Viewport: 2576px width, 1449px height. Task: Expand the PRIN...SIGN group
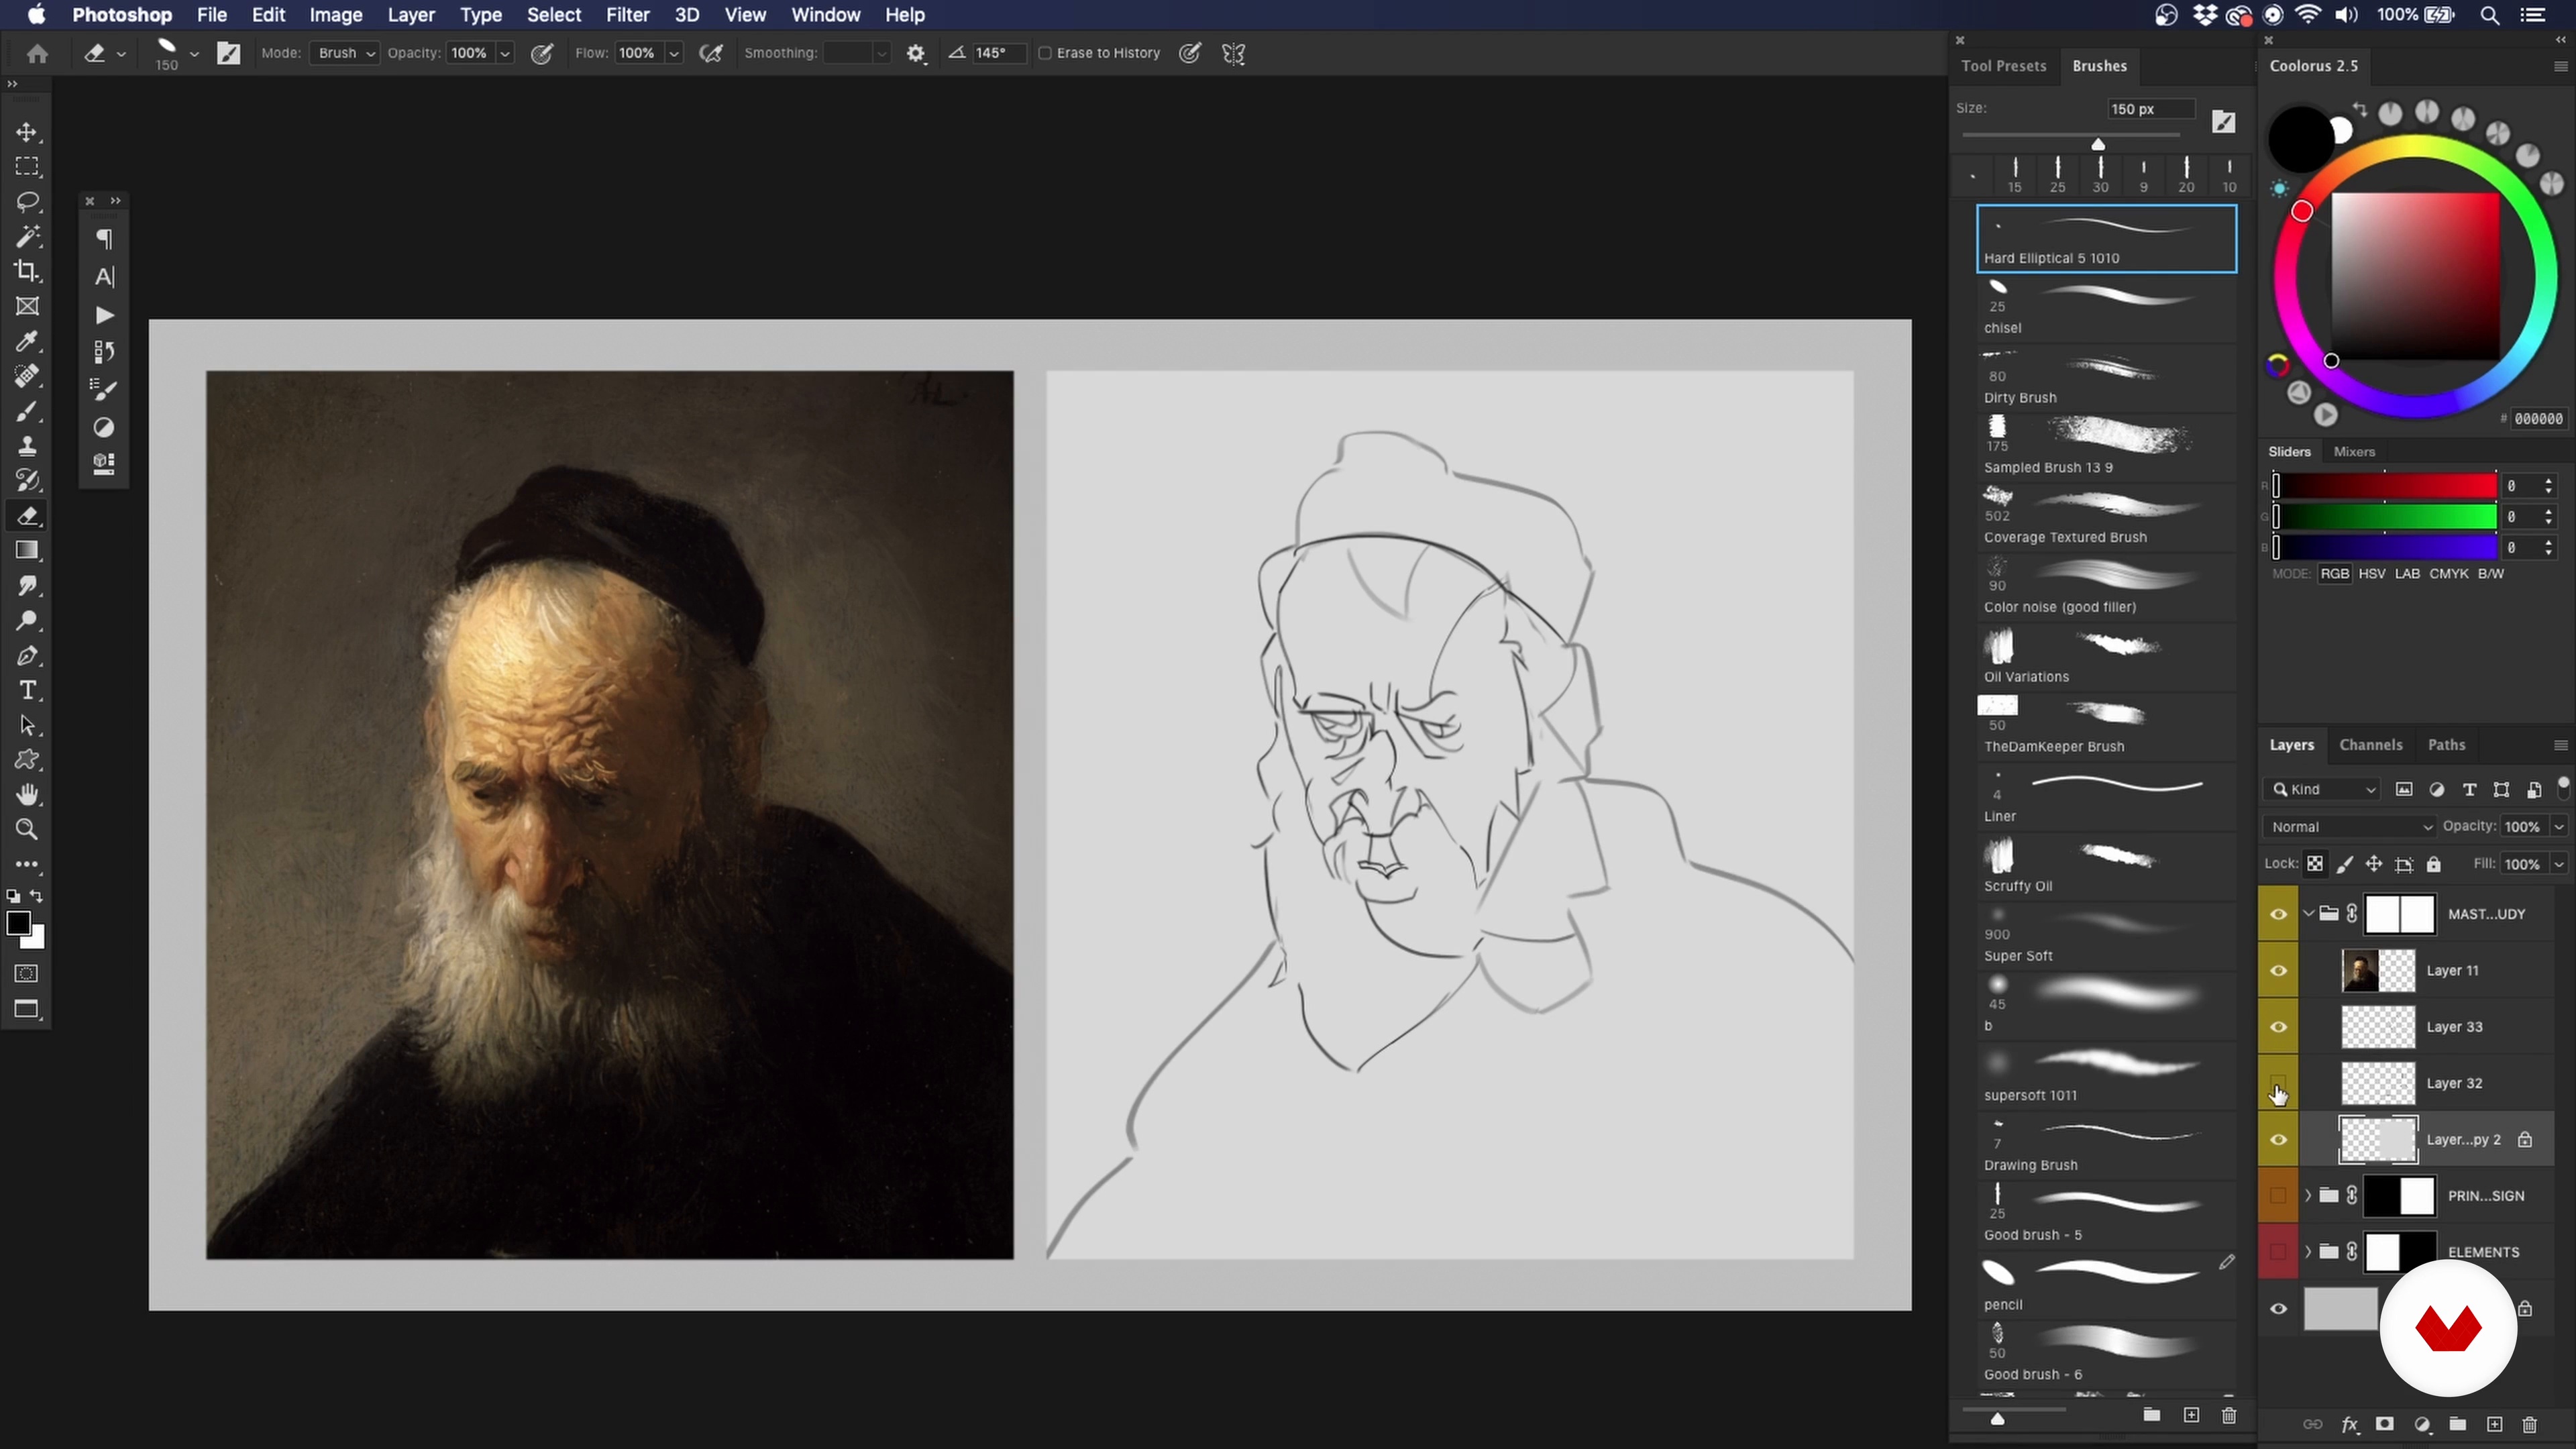point(2308,1196)
